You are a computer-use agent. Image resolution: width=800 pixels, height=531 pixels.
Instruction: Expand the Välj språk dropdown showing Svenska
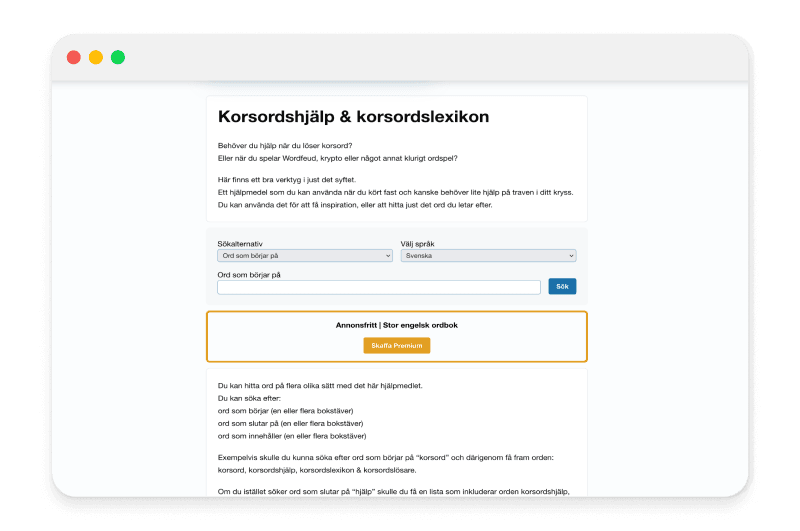tap(488, 256)
